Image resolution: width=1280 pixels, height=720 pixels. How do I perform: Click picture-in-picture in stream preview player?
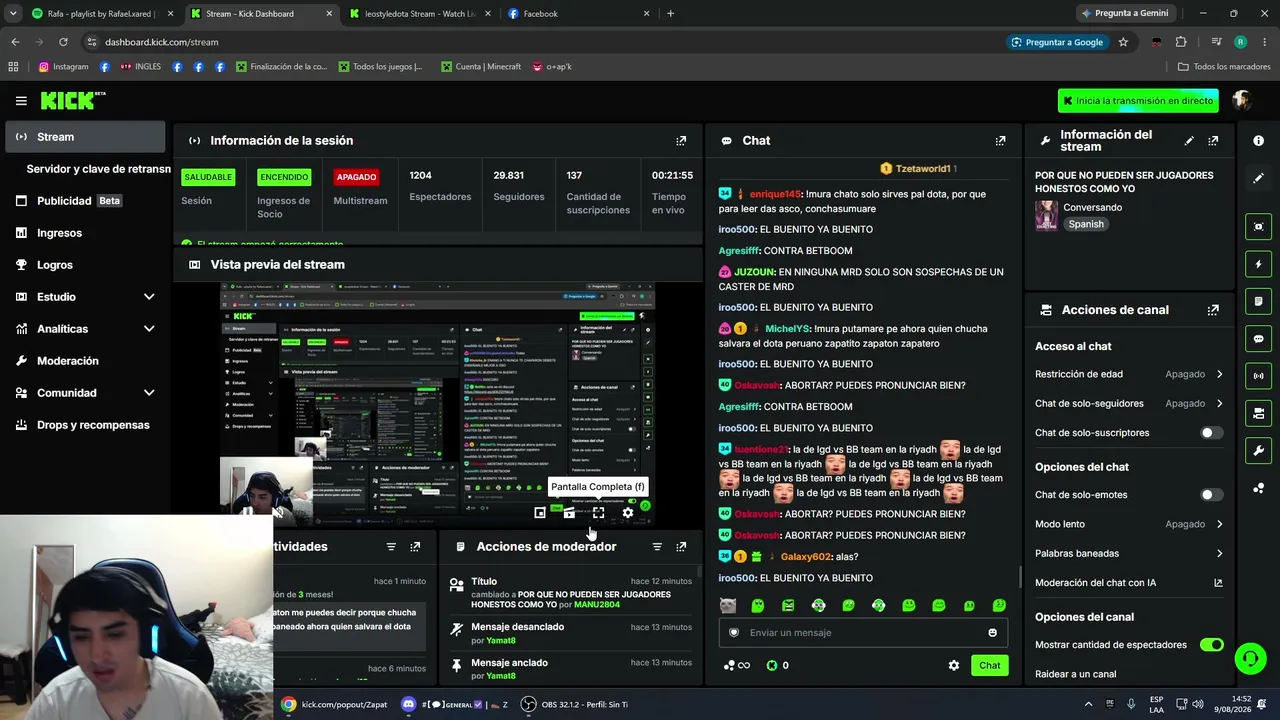point(540,513)
